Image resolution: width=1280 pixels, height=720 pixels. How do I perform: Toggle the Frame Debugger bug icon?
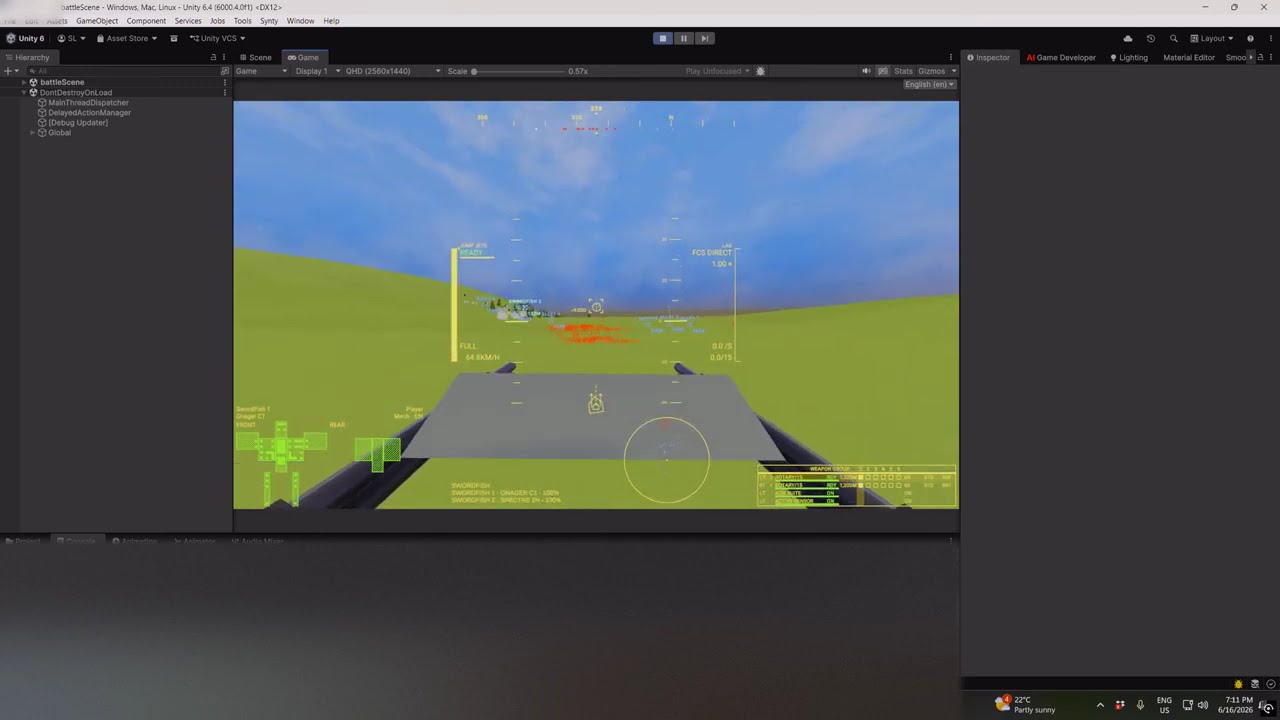761,71
